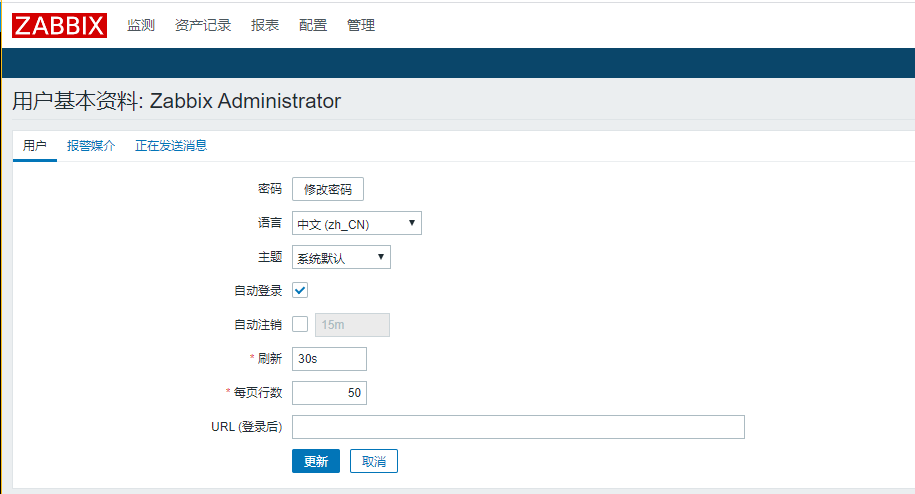Viewport: 915px width, 494px height.
Task: Open the 配置 menu
Action: click(x=313, y=25)
